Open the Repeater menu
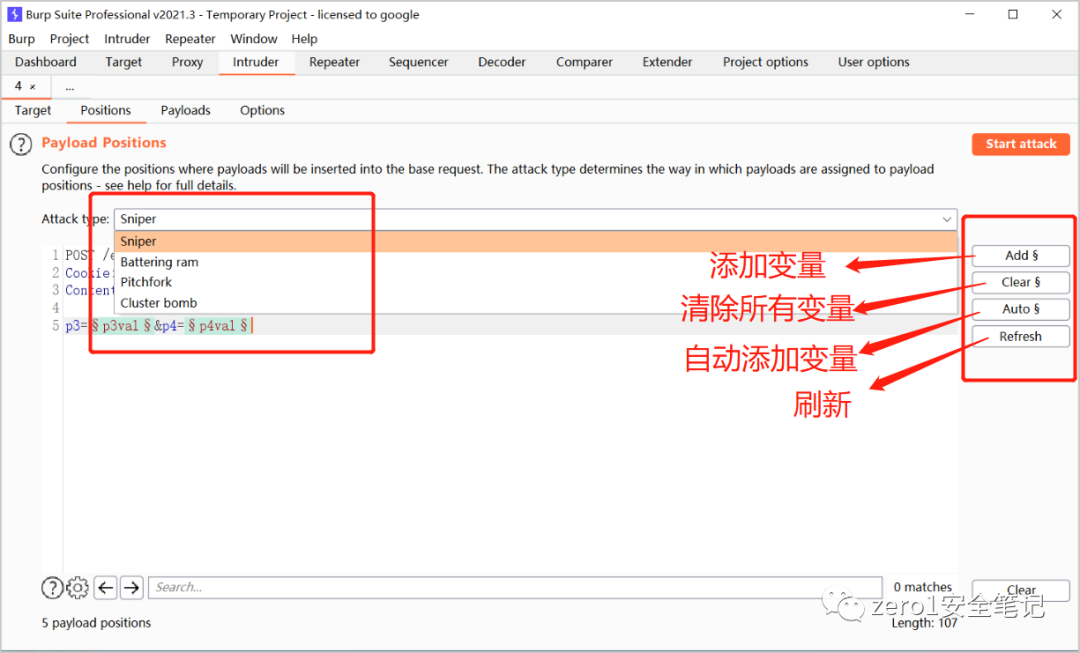 pyautogui.click(x=190, y=39)
